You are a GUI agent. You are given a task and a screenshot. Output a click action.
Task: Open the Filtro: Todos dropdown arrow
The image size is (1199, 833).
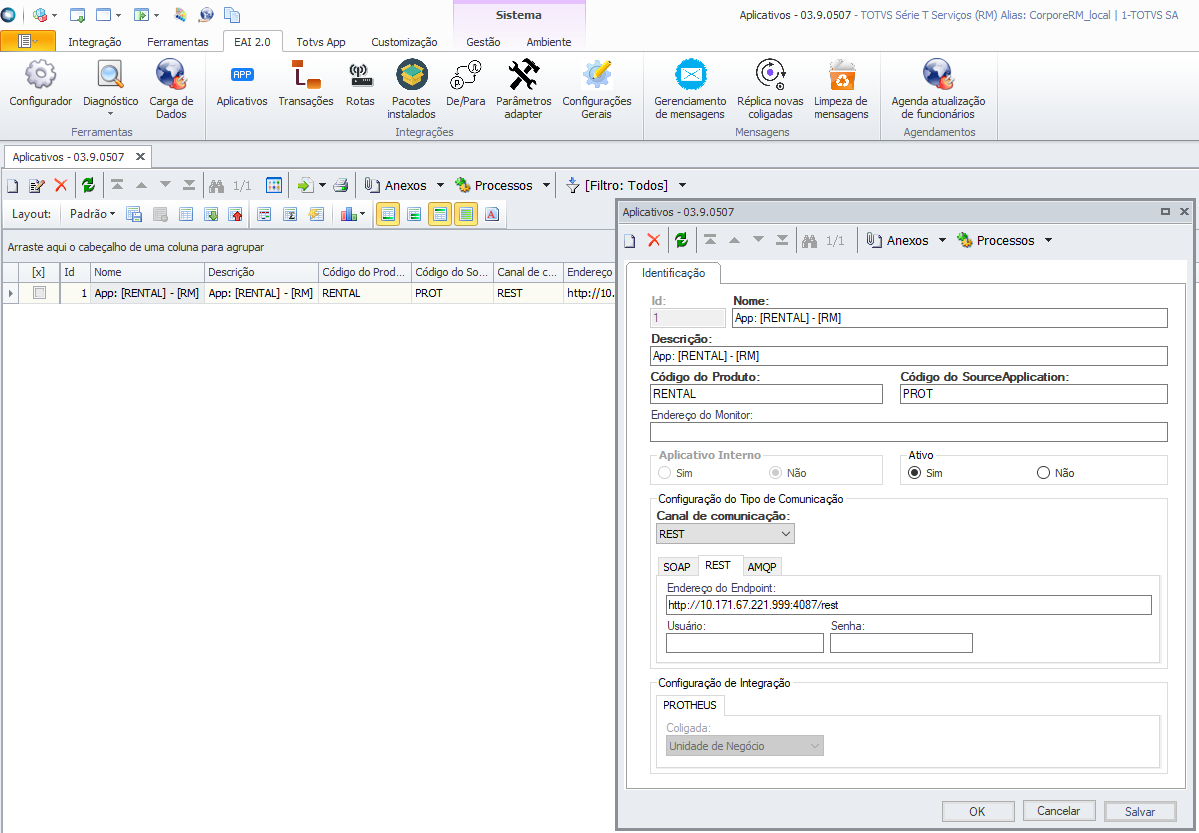coord(682,185)
